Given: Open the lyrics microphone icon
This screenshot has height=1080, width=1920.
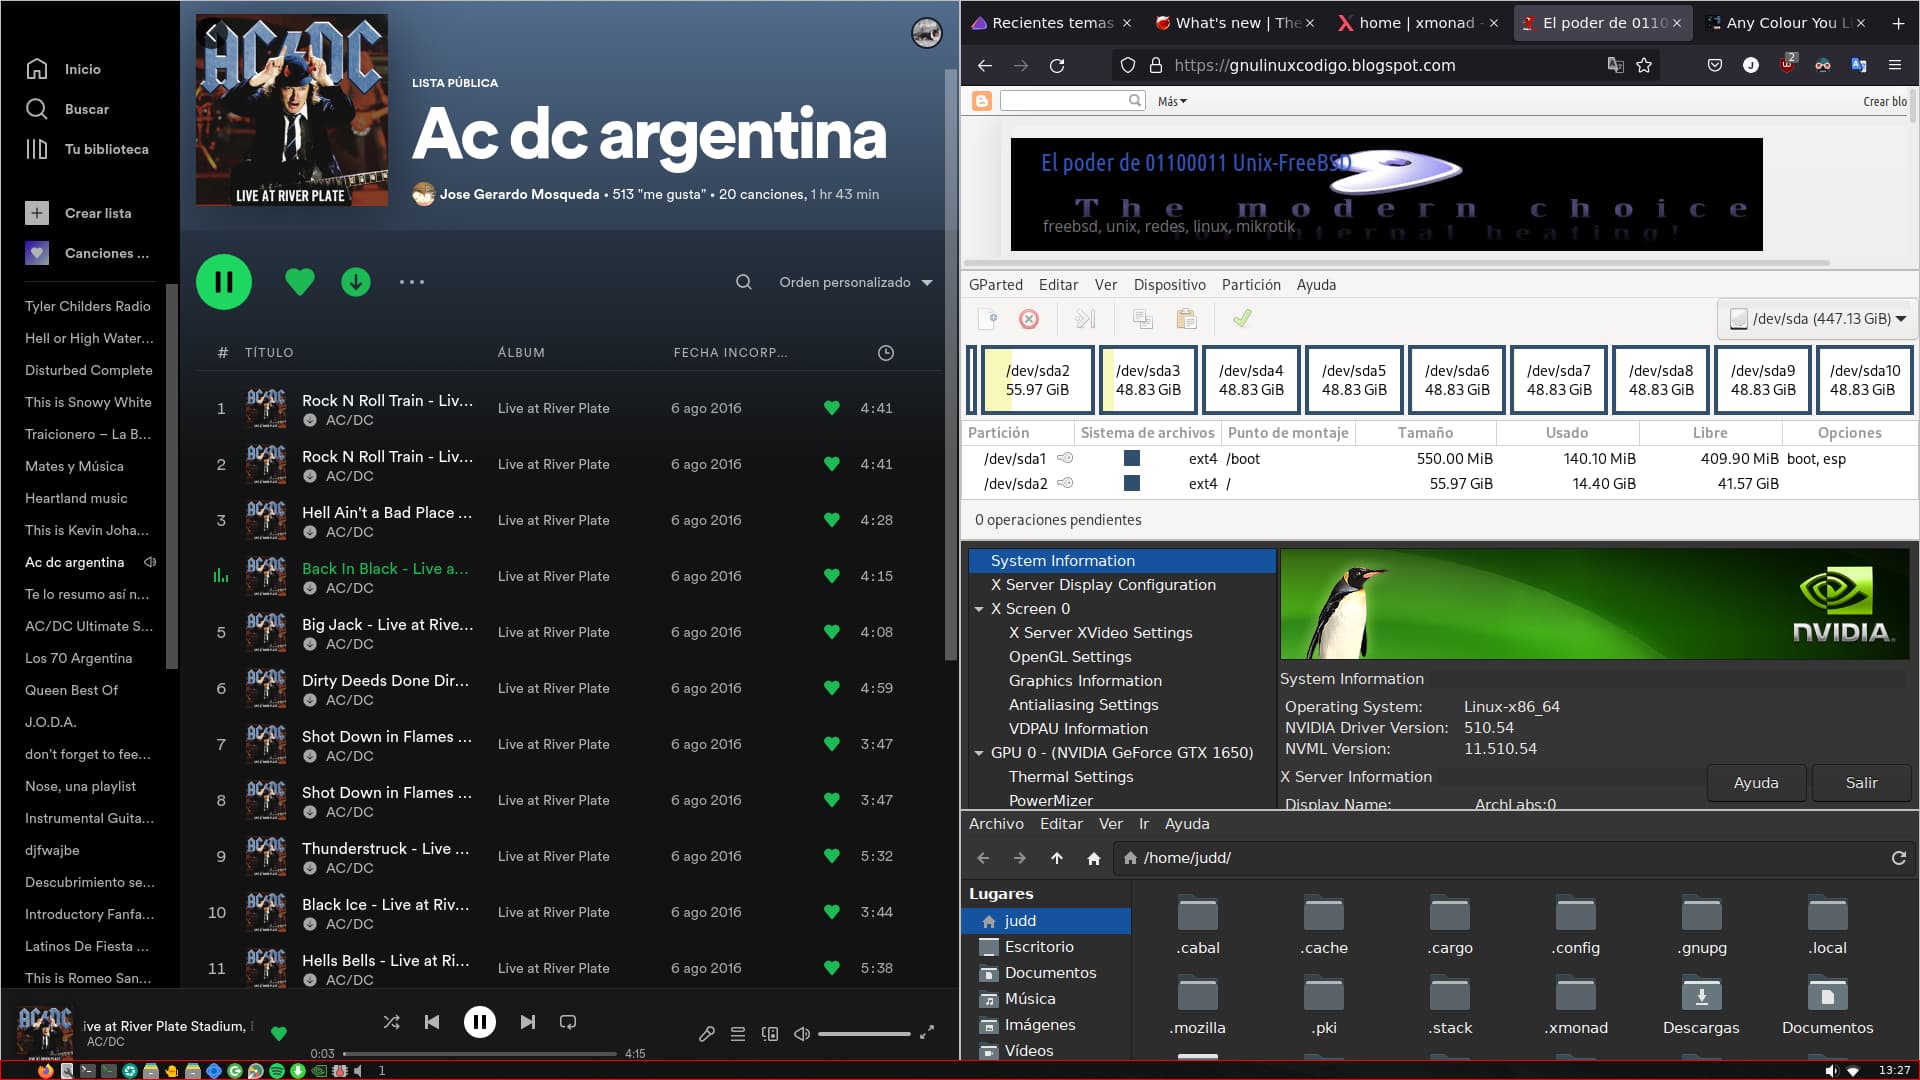Looking at the screenshot, I should (x=707, y=1034).
